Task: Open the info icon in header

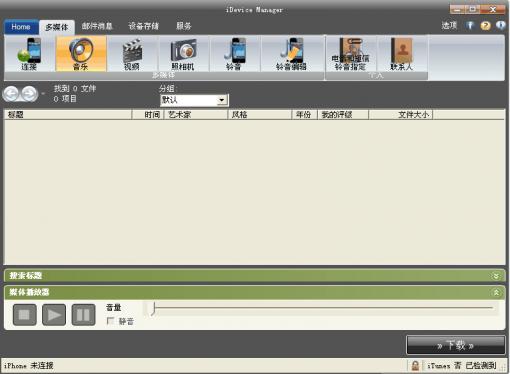Action: click(x=501, y=25)
